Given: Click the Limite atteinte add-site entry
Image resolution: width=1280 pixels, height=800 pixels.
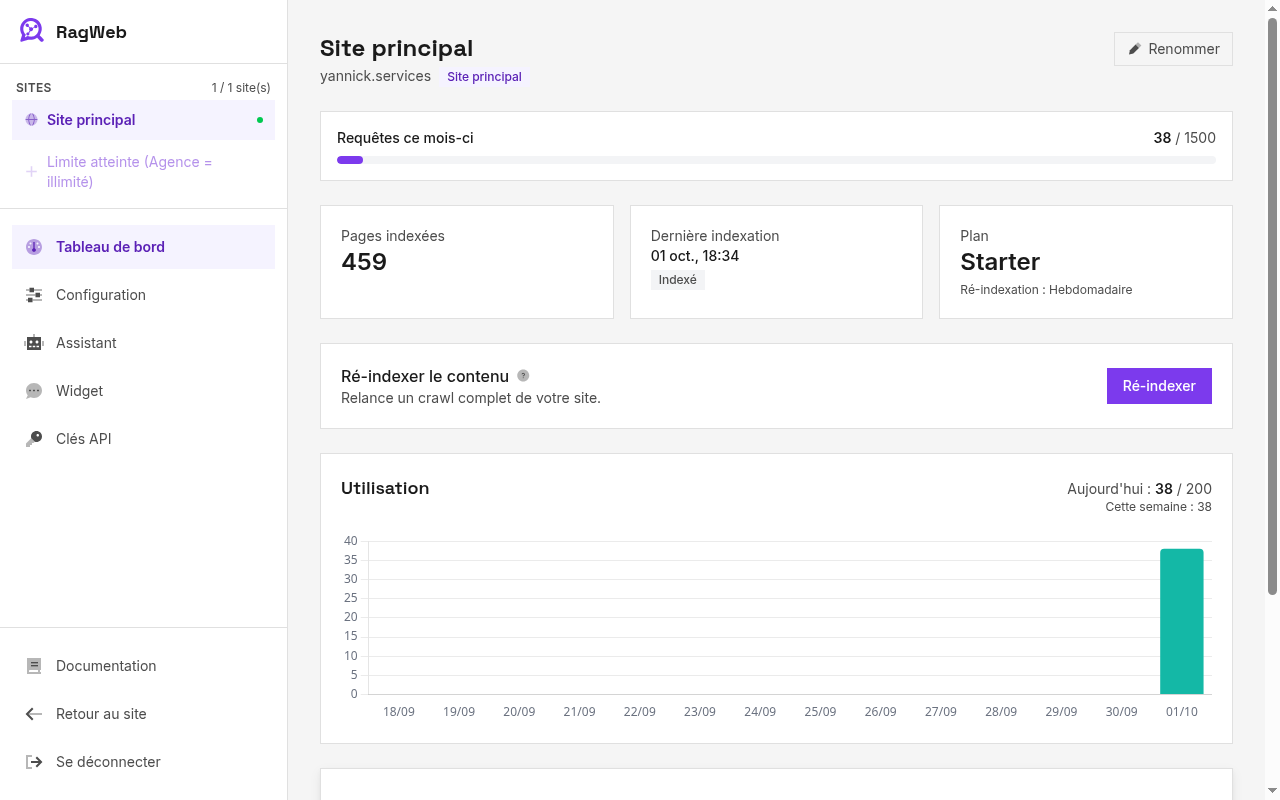Looking at the screenshot, I should (x=143, y=172).
